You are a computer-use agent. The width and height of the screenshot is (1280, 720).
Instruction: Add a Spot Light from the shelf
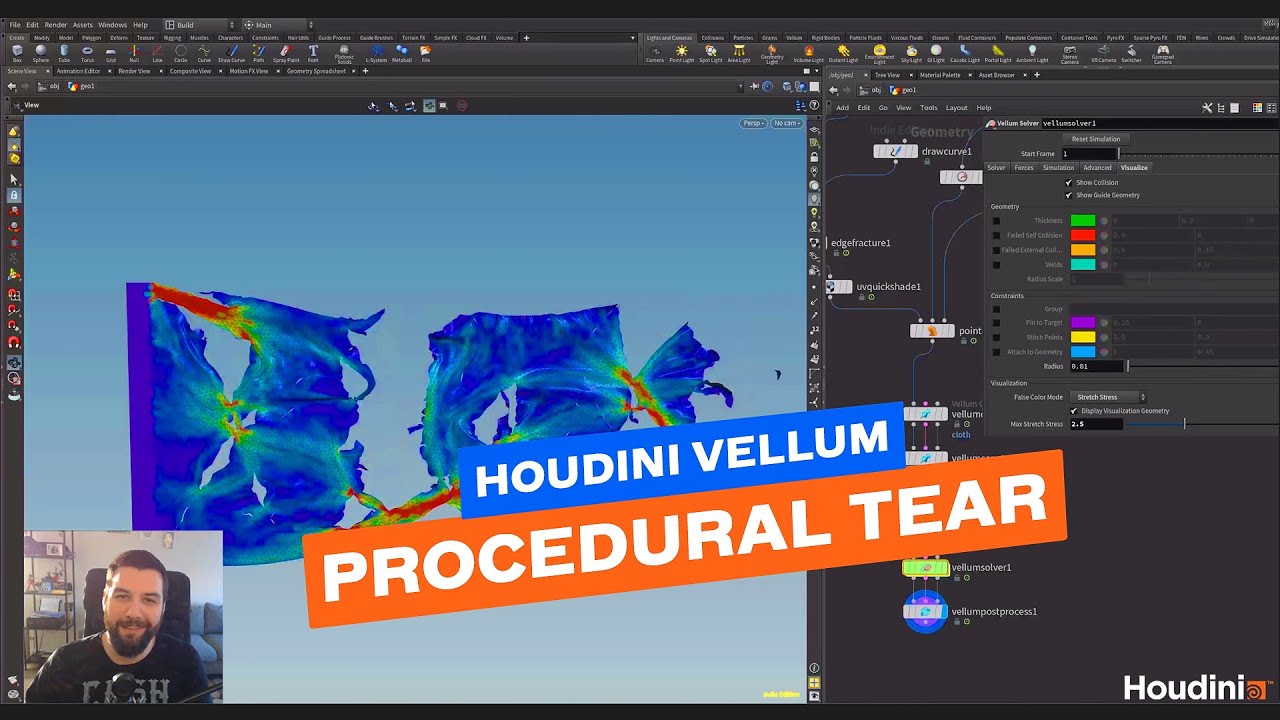711,53
